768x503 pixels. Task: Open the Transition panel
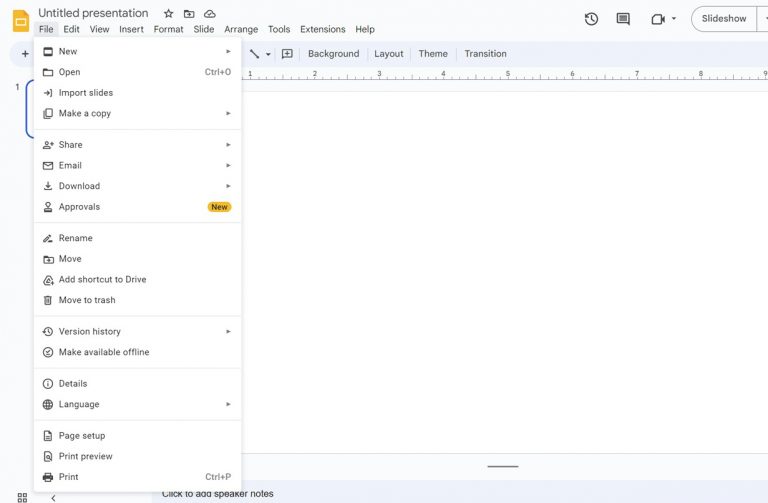[x=485, y=54]
